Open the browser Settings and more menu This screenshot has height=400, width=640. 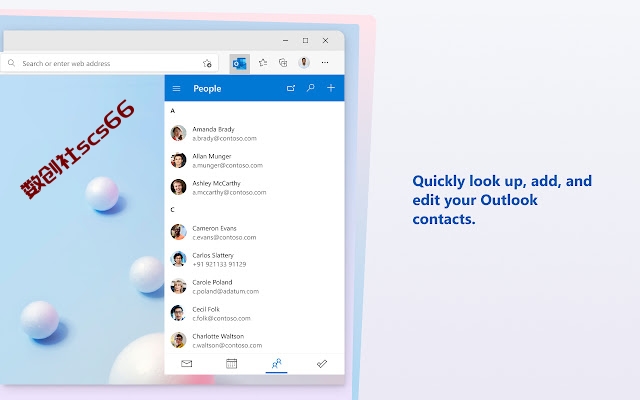click(325, 63)
